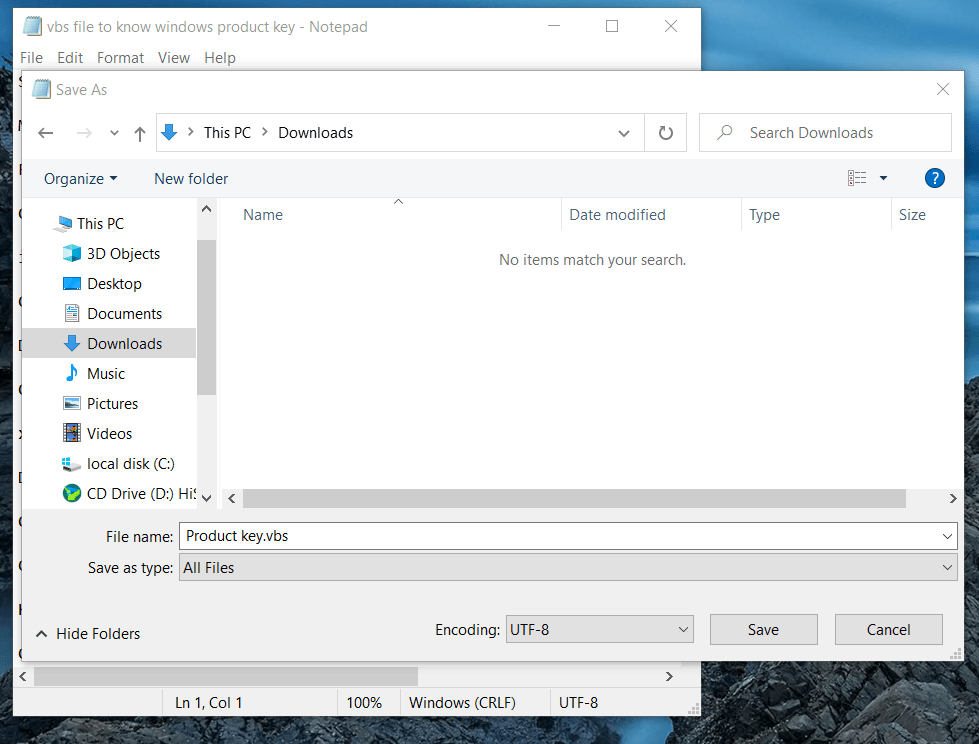Sort by Date modified column header
This screenshot has height=744, width=979.
click(617, 215)
